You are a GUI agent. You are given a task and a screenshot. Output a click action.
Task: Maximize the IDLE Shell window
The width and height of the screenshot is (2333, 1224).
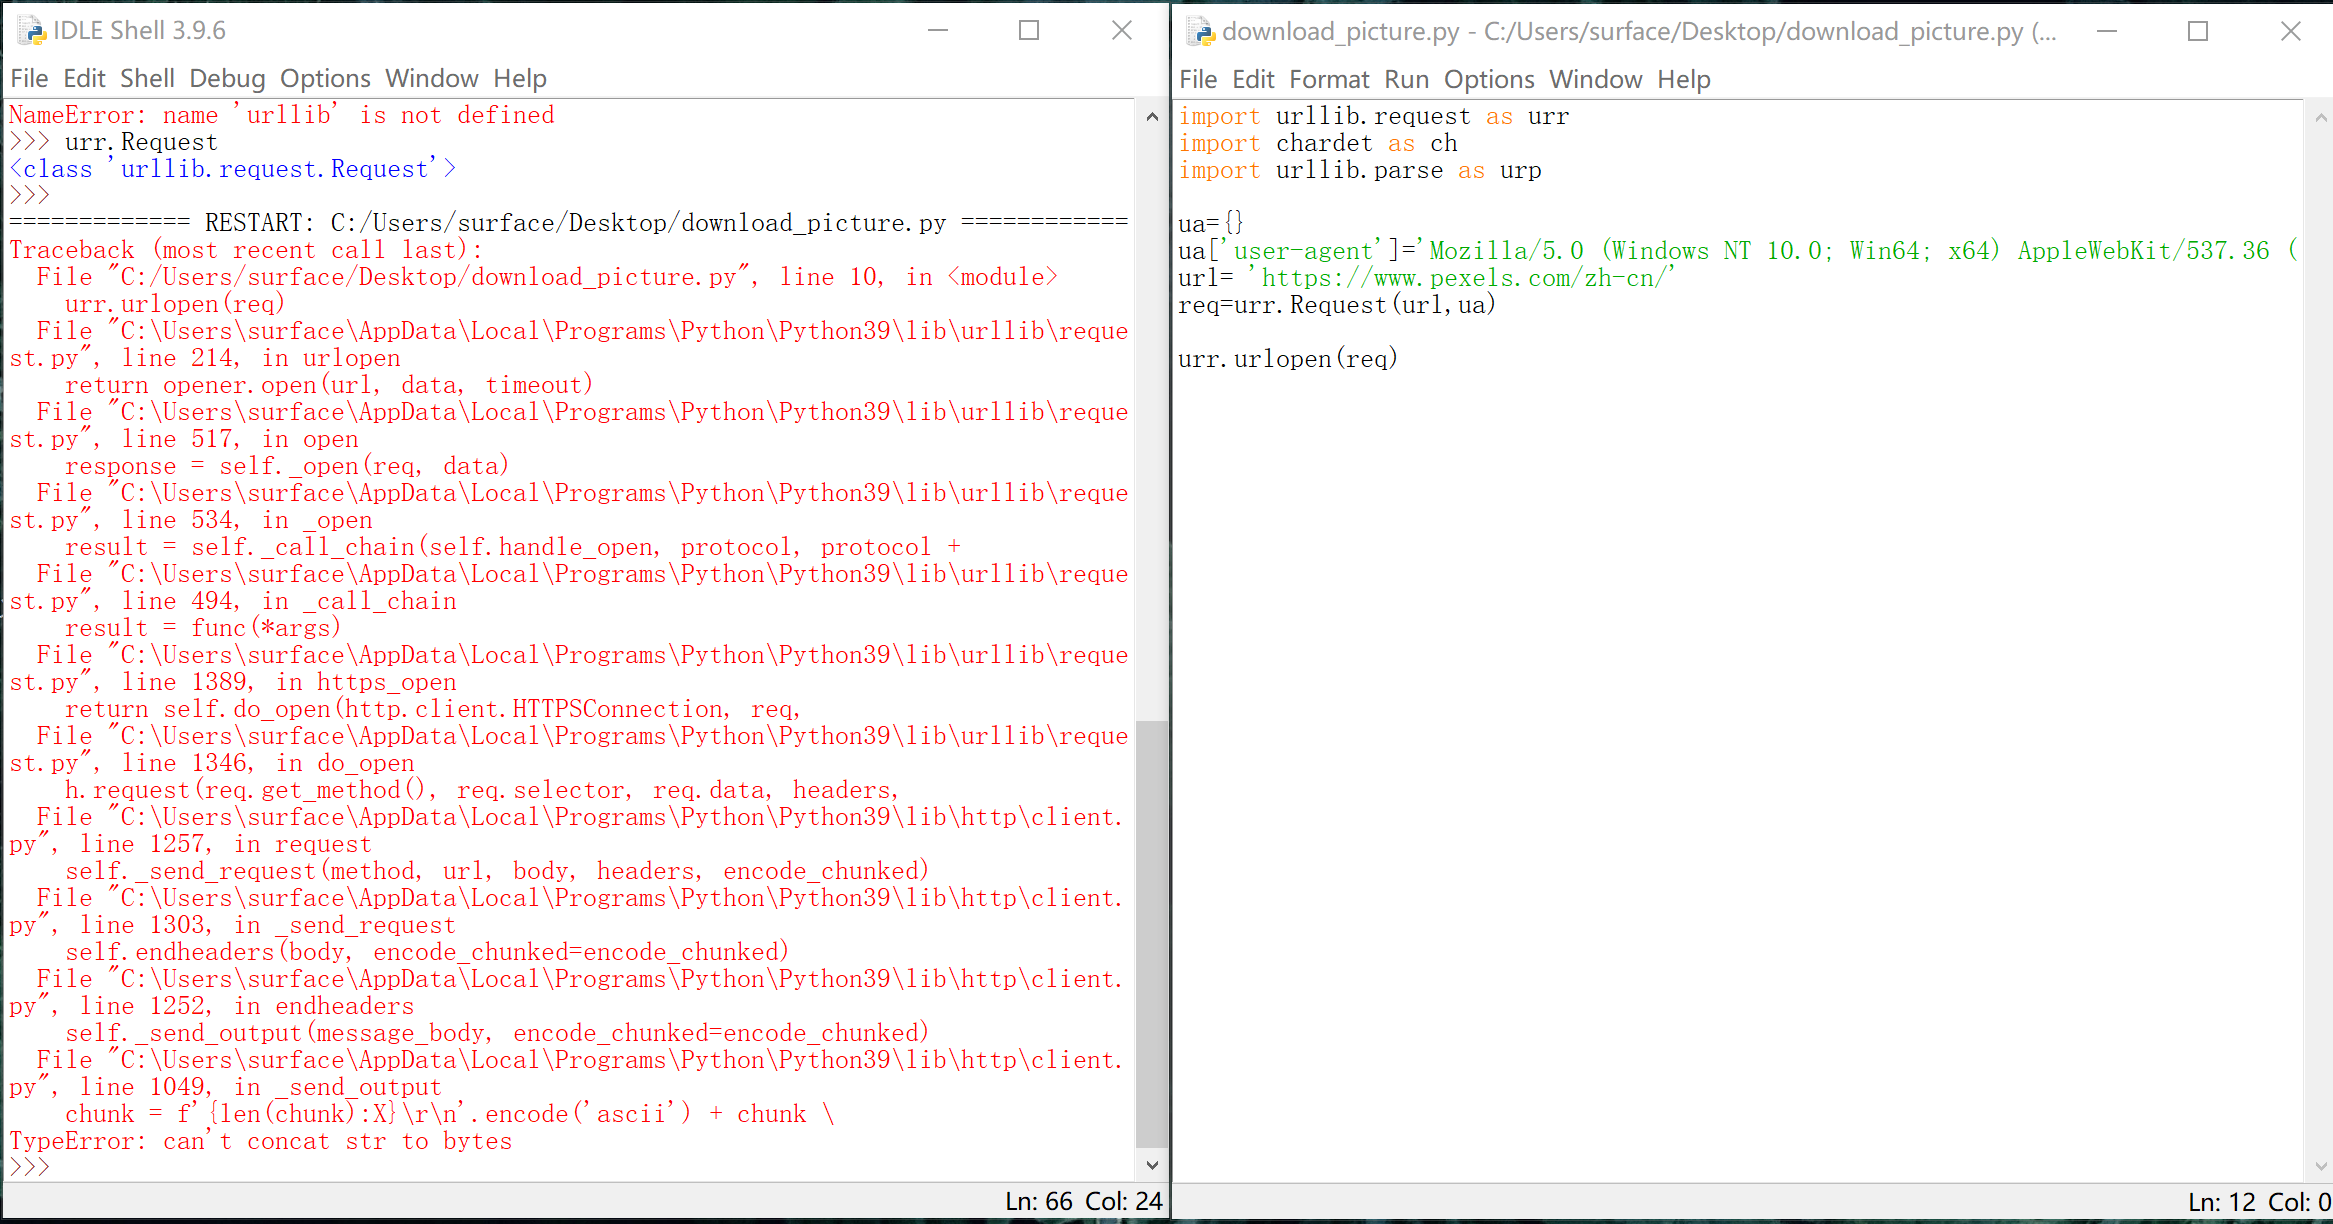pos(1029,31)
